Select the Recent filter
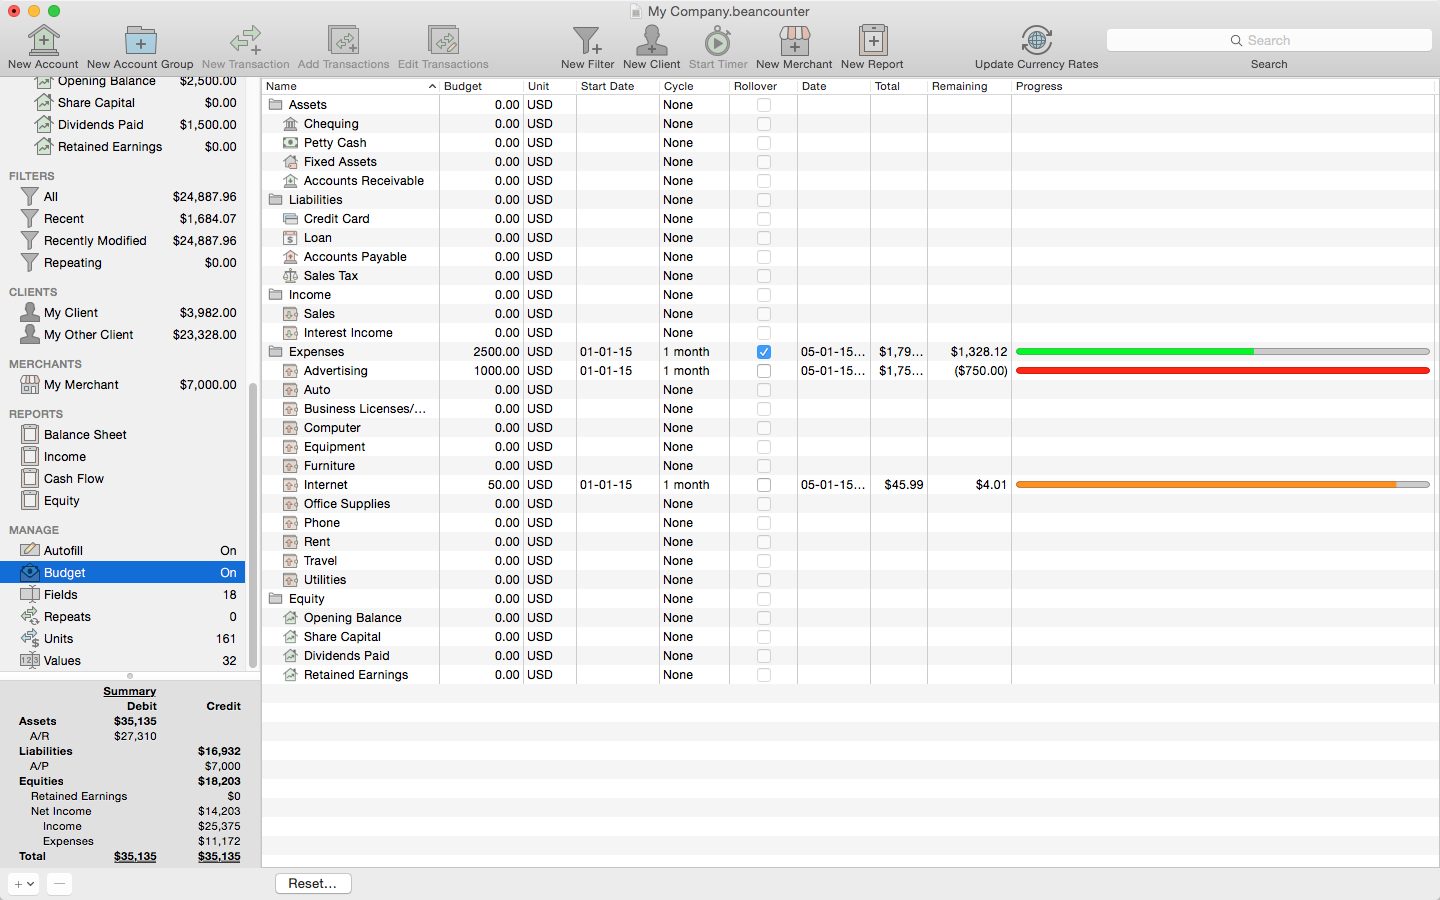Screen dimensions: 1440x900 pos(124,219)
